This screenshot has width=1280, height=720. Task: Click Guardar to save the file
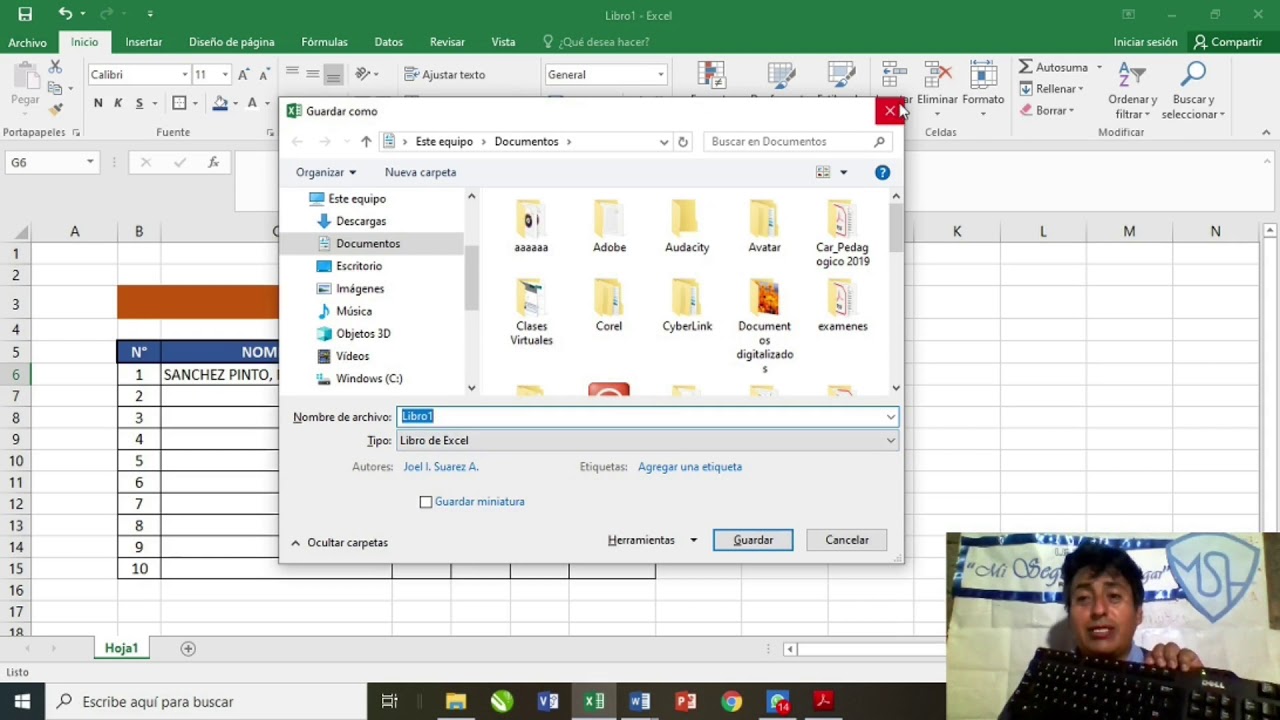click(x=753, y=540)
